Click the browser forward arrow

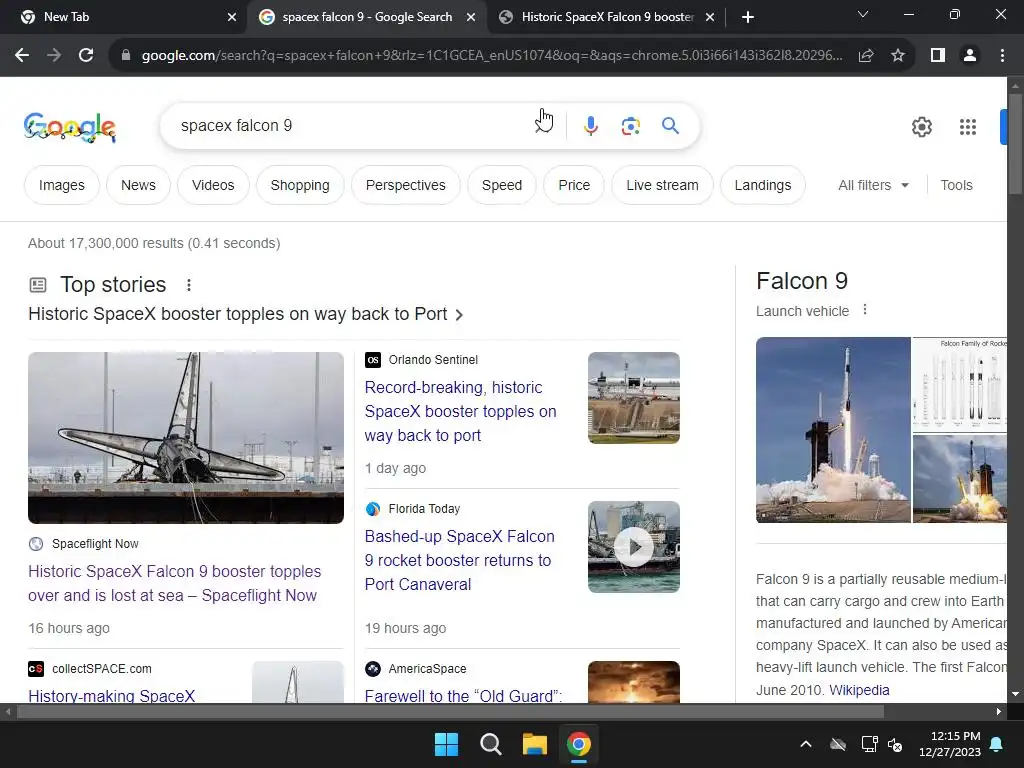pos(54,56)
